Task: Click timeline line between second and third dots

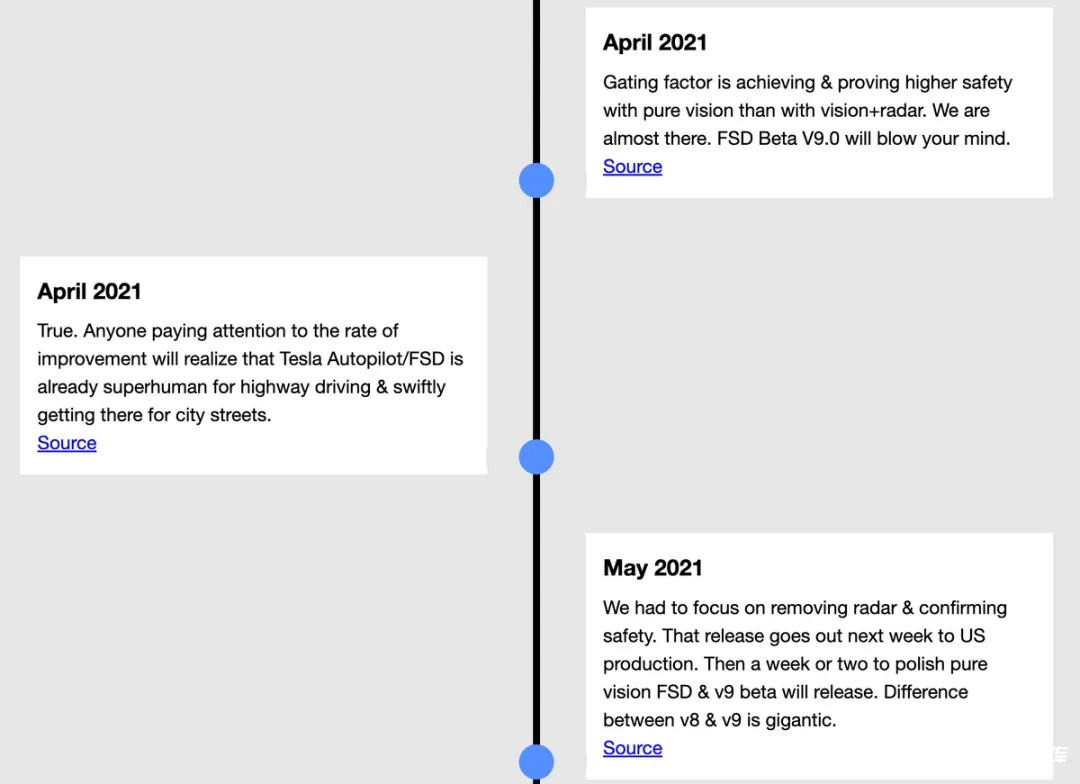Action: click(537, 610)
